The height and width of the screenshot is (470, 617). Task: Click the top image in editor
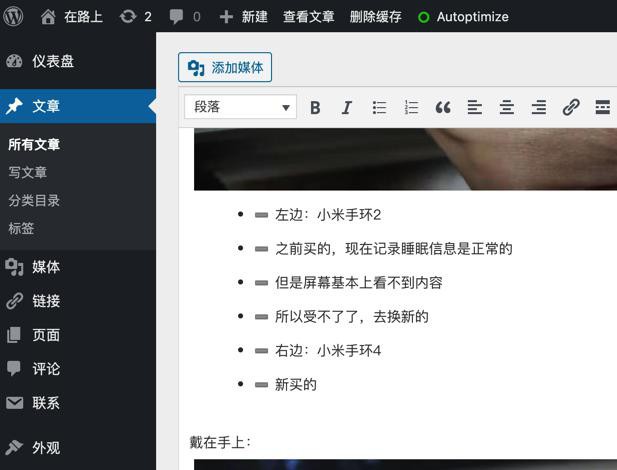tap(405, 159)
